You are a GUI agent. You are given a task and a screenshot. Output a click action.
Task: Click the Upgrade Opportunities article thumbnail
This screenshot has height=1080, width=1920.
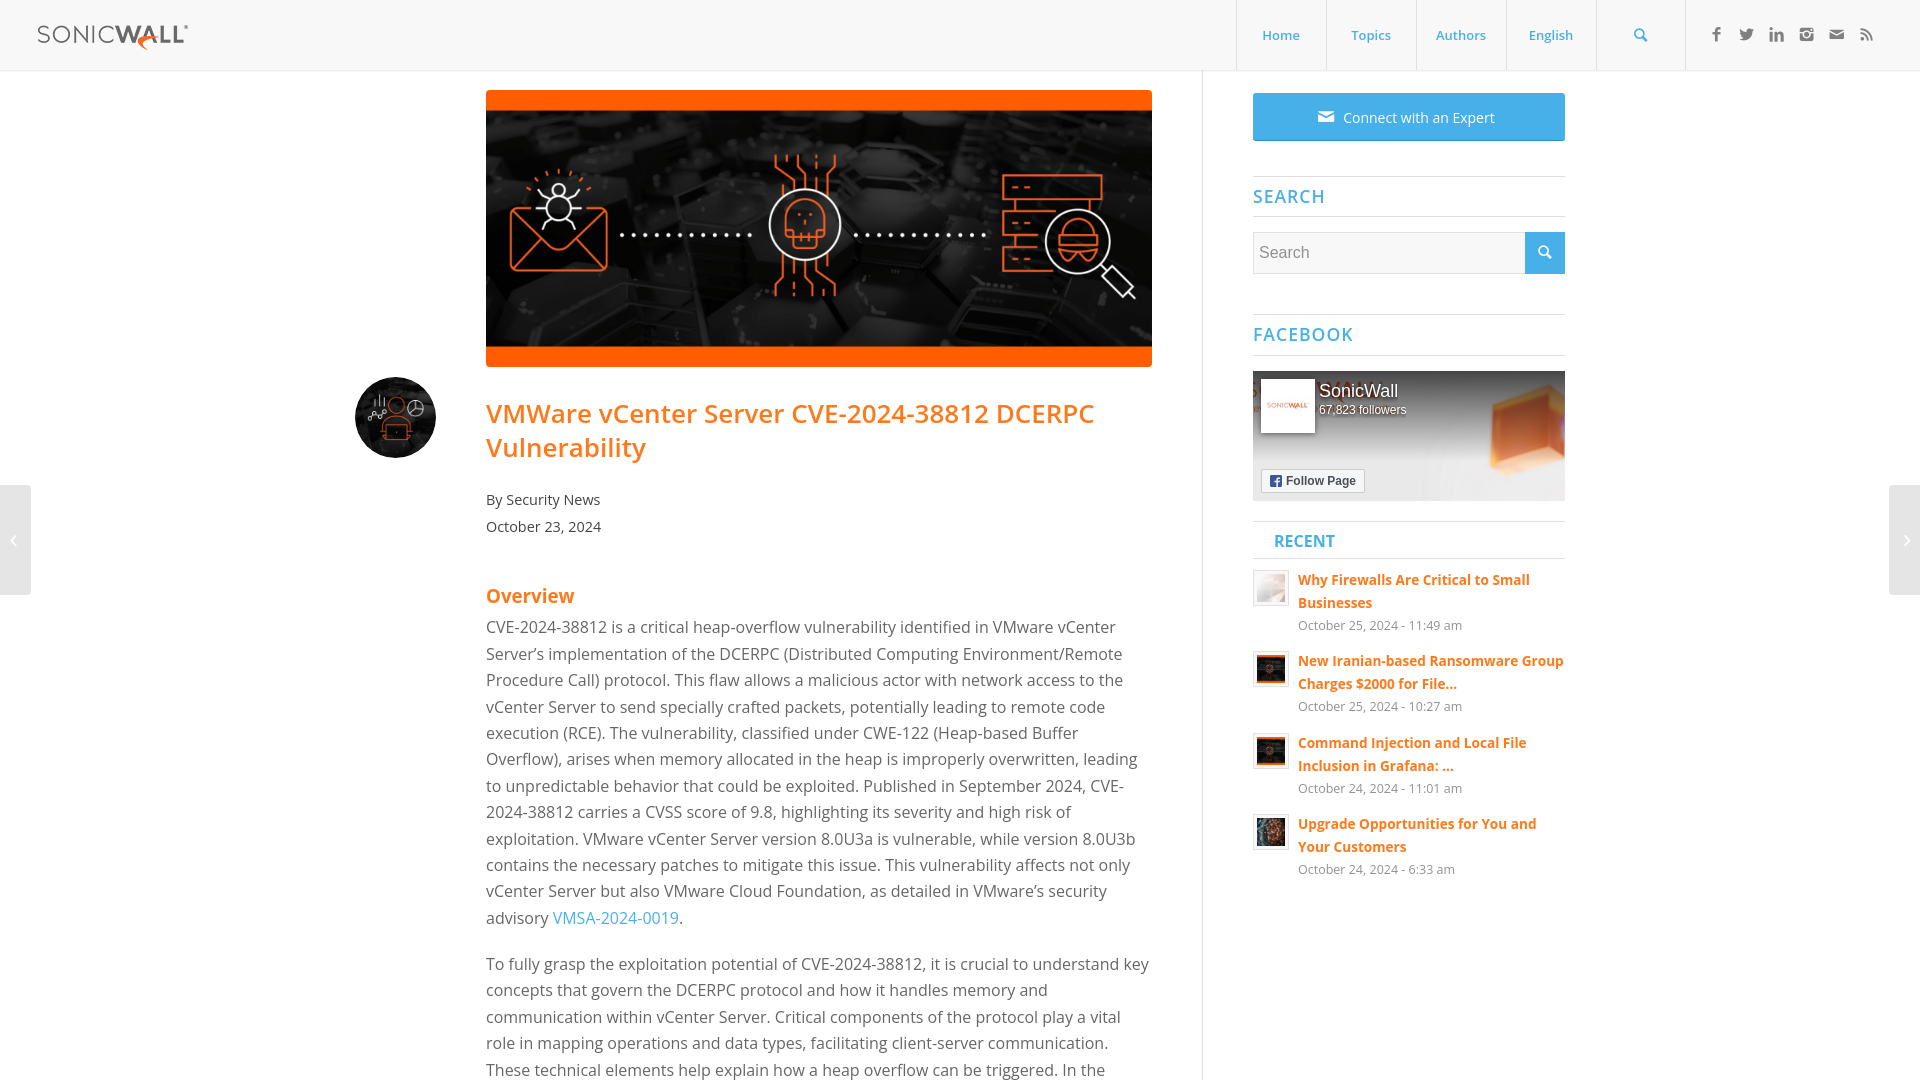point(1271,832)
